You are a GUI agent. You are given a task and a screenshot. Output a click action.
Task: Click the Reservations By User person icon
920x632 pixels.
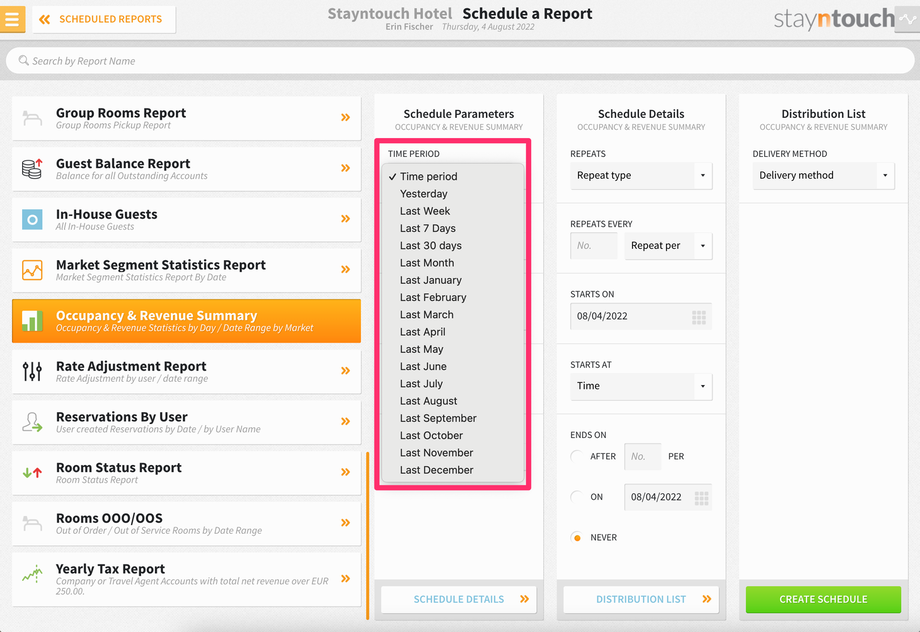32,422
